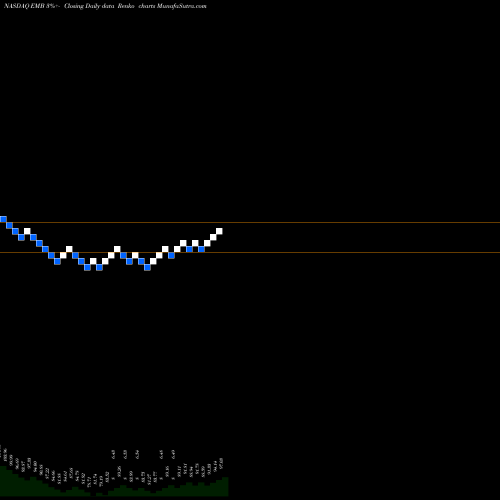The height and width of the screenshot is (500, 500).
Task: Click the MunafaSutra.com text in title
Action: [x=182, y=6]
